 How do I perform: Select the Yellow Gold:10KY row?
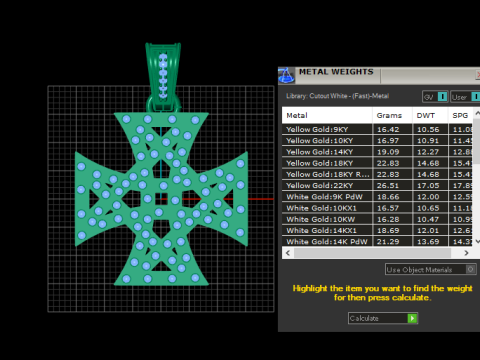377,141
